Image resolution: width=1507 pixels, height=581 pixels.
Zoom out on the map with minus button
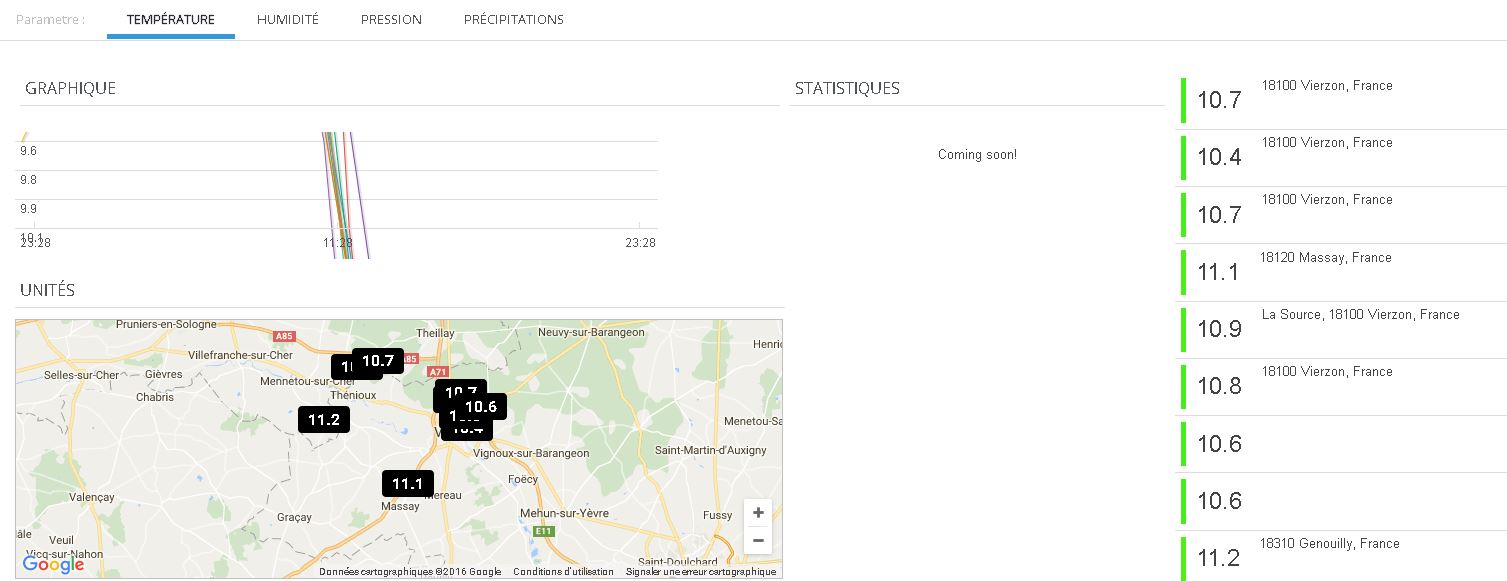tap(758, 541)
